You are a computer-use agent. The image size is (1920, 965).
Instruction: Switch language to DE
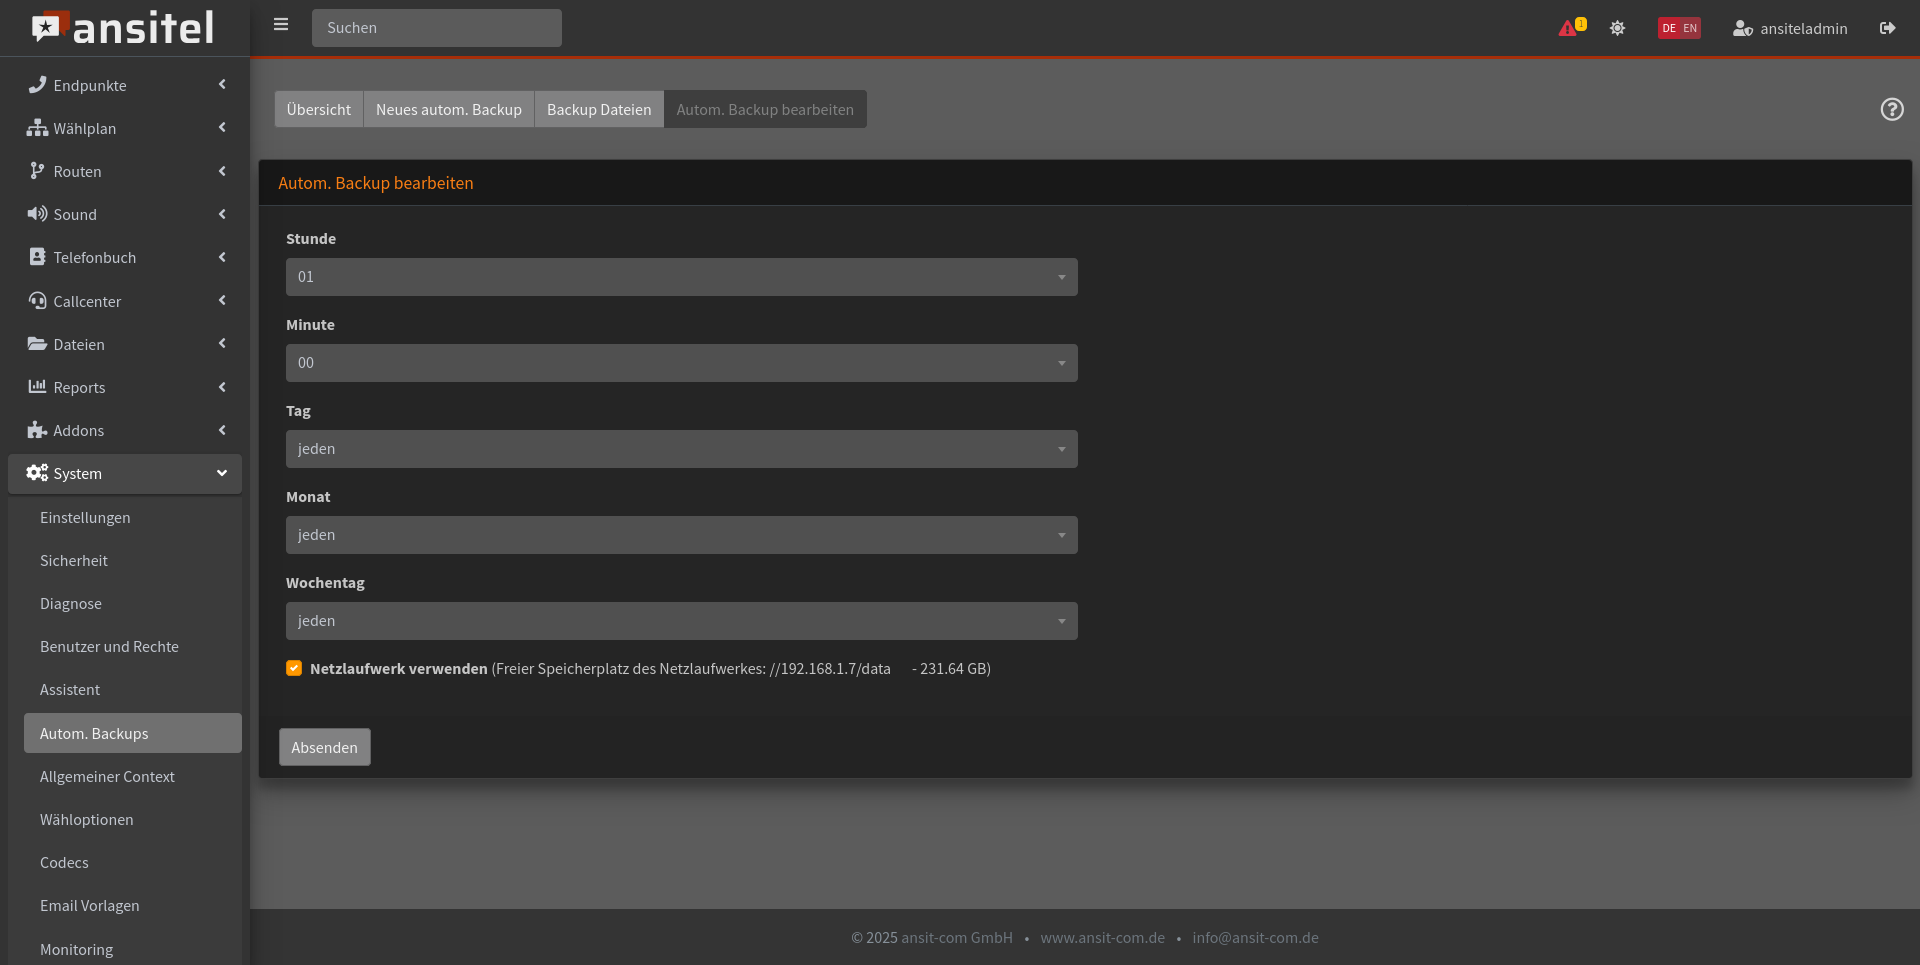(x=1669, y=28)
